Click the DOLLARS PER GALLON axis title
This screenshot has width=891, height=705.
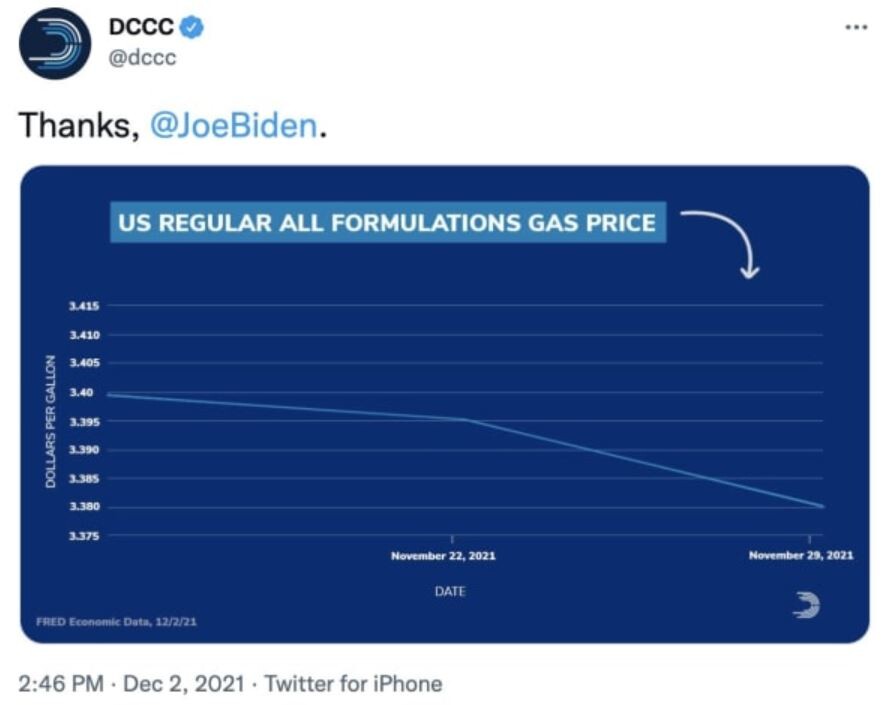point(50,420)
